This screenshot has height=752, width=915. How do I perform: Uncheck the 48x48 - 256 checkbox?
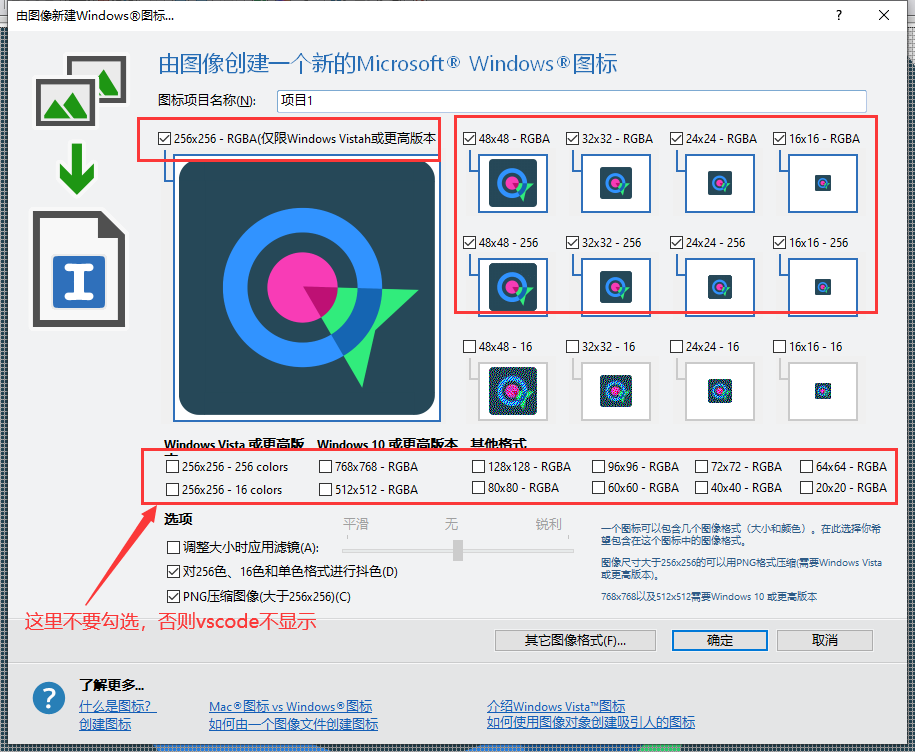click(469, 243)
